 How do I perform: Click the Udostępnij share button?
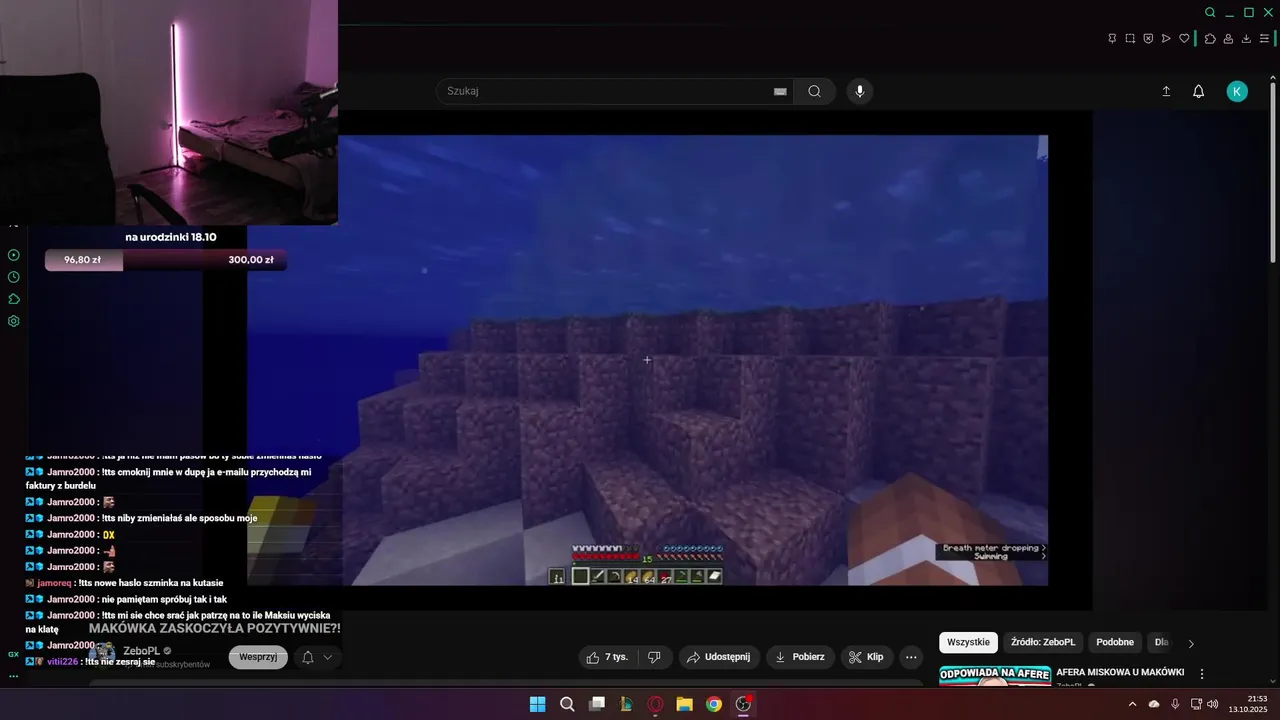[718, 657]
